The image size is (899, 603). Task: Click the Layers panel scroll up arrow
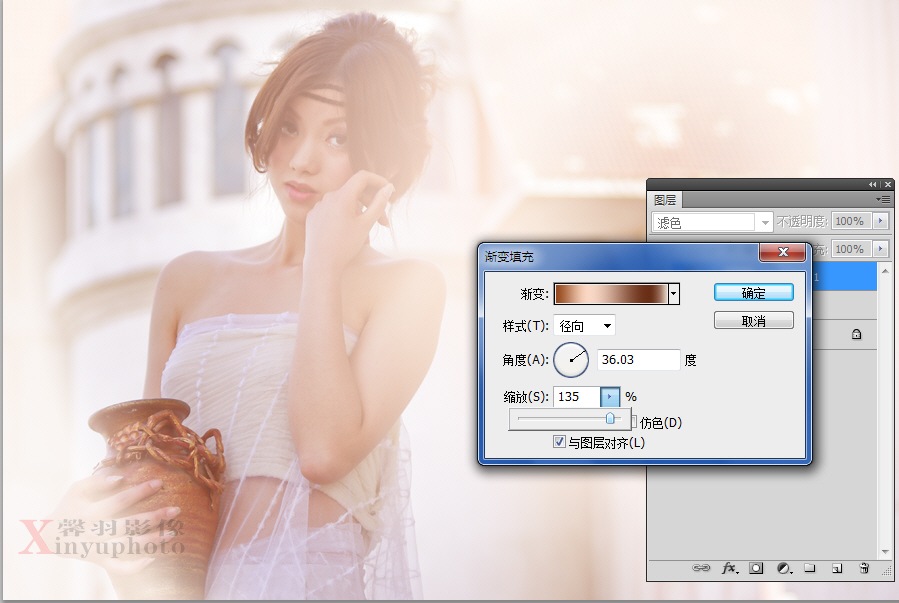click(x=885, y=269)
